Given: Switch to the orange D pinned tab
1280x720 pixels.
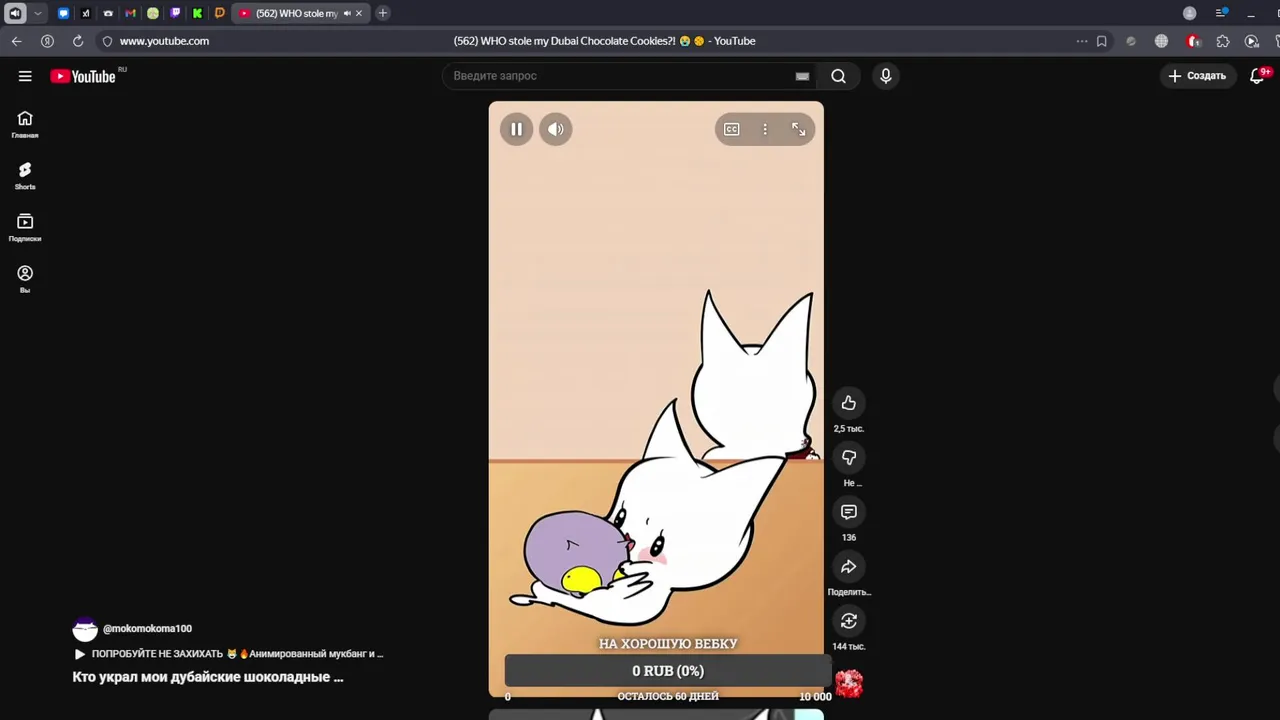Looking at the screenshot, I should point(220,13).
